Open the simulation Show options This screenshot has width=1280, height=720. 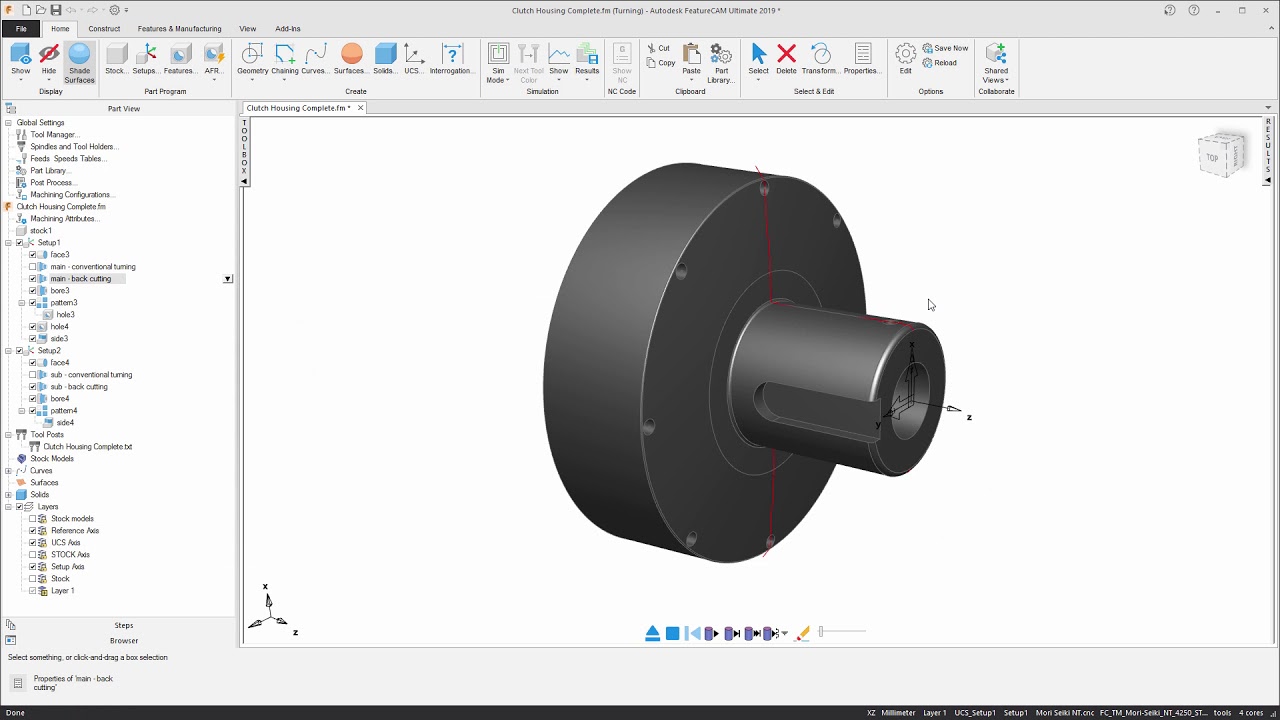[559, 60]
